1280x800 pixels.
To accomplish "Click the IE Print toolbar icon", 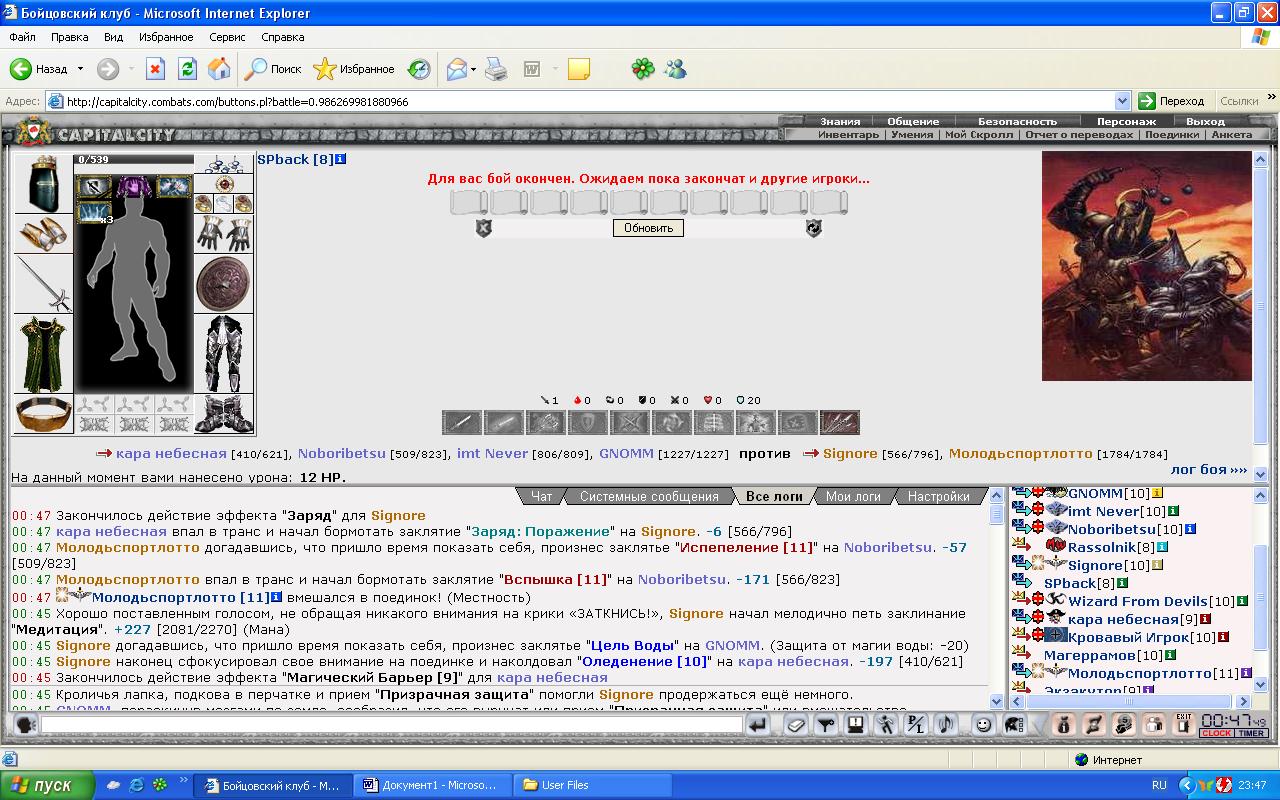I will click(496, 69).
